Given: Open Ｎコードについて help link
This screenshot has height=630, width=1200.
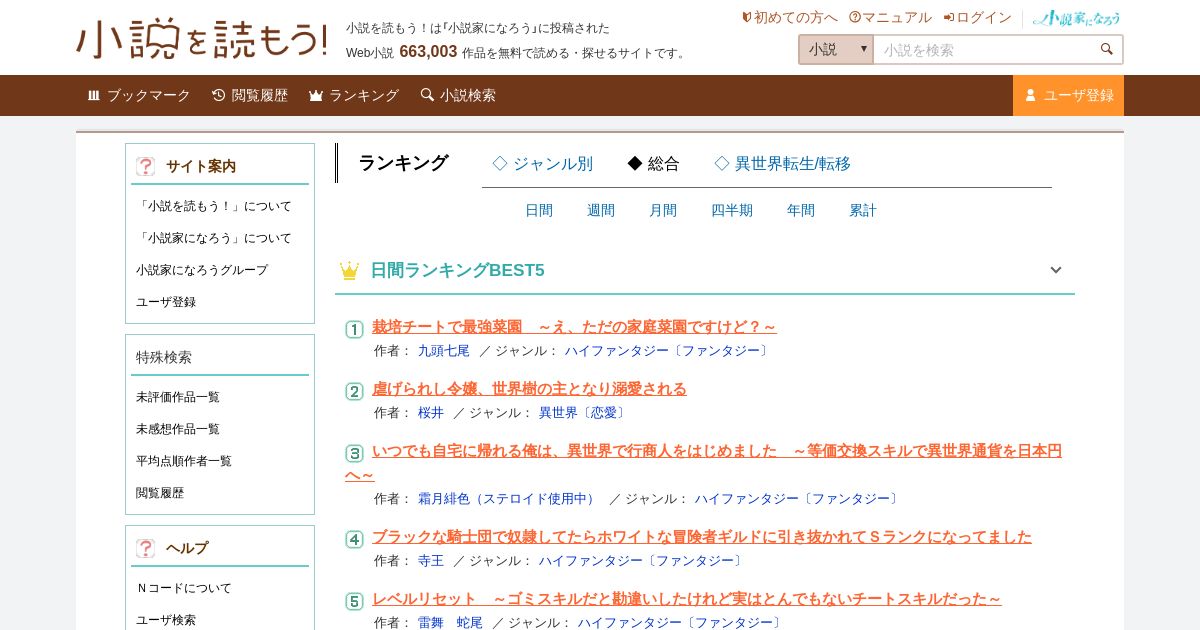Looking at the screenshot, I should click(184, 588).
